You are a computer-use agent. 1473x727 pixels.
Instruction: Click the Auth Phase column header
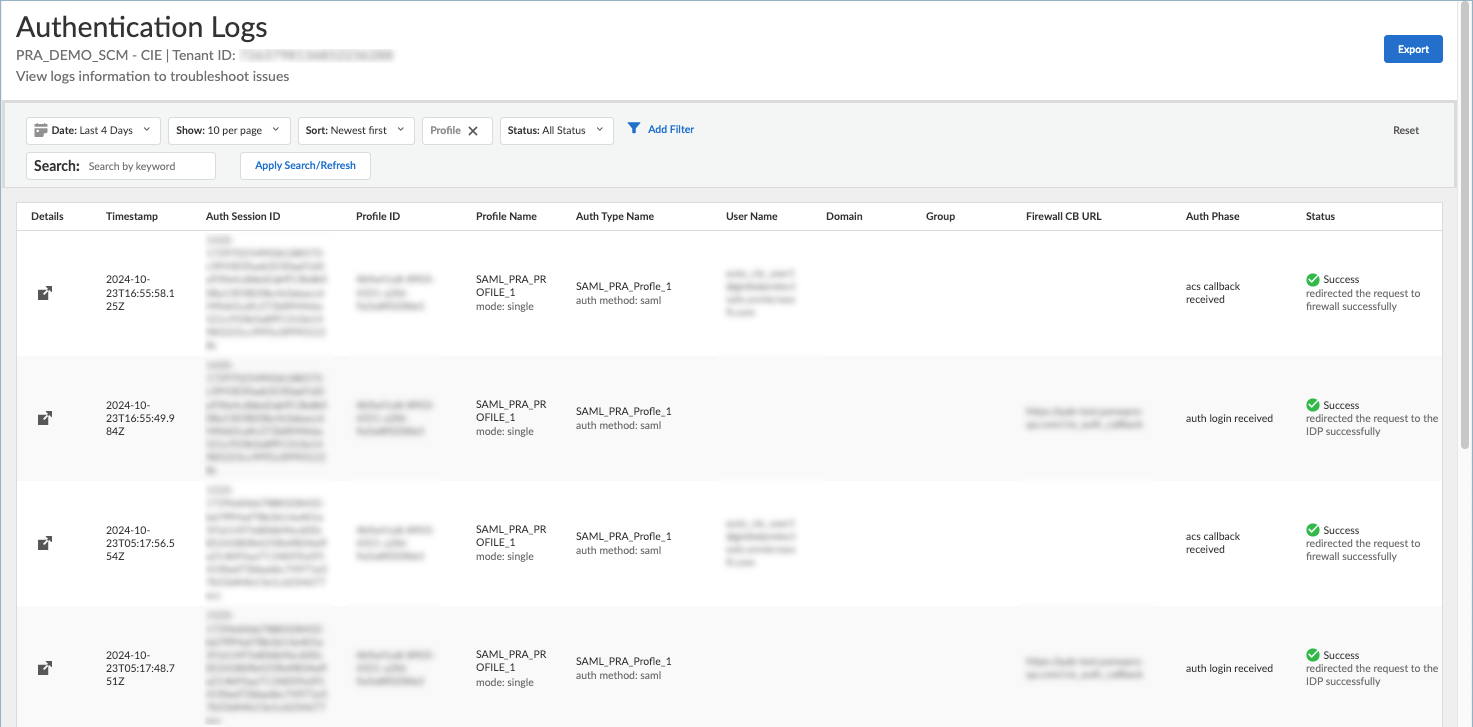click(x=1212, y=216)
